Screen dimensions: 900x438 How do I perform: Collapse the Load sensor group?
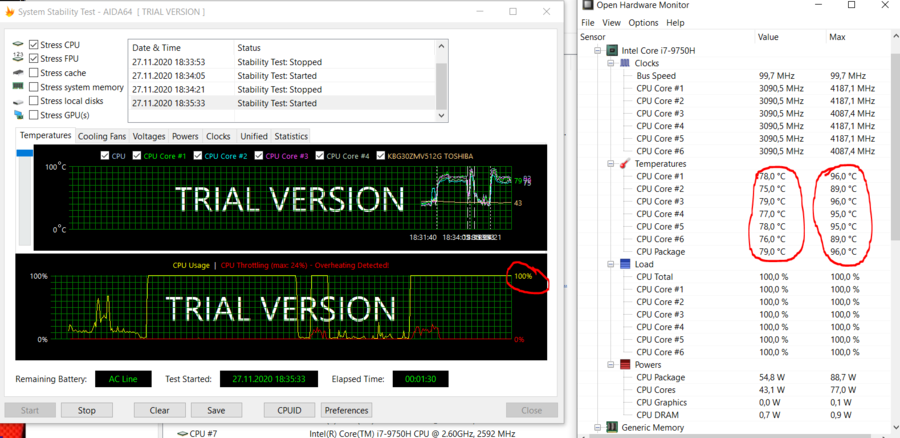611,264
